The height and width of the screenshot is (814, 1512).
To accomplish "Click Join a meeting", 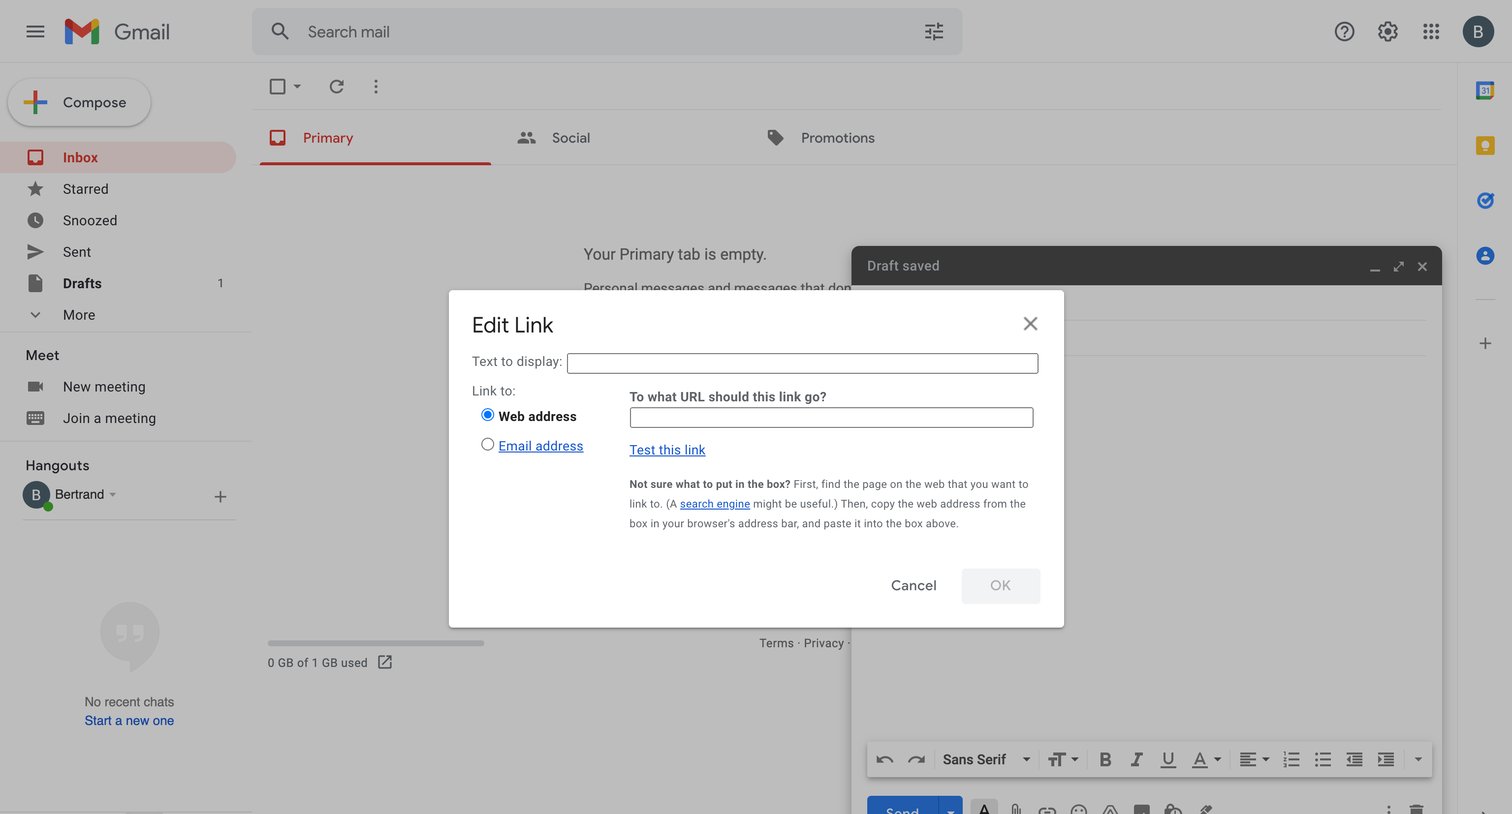I will pos(109,418).
